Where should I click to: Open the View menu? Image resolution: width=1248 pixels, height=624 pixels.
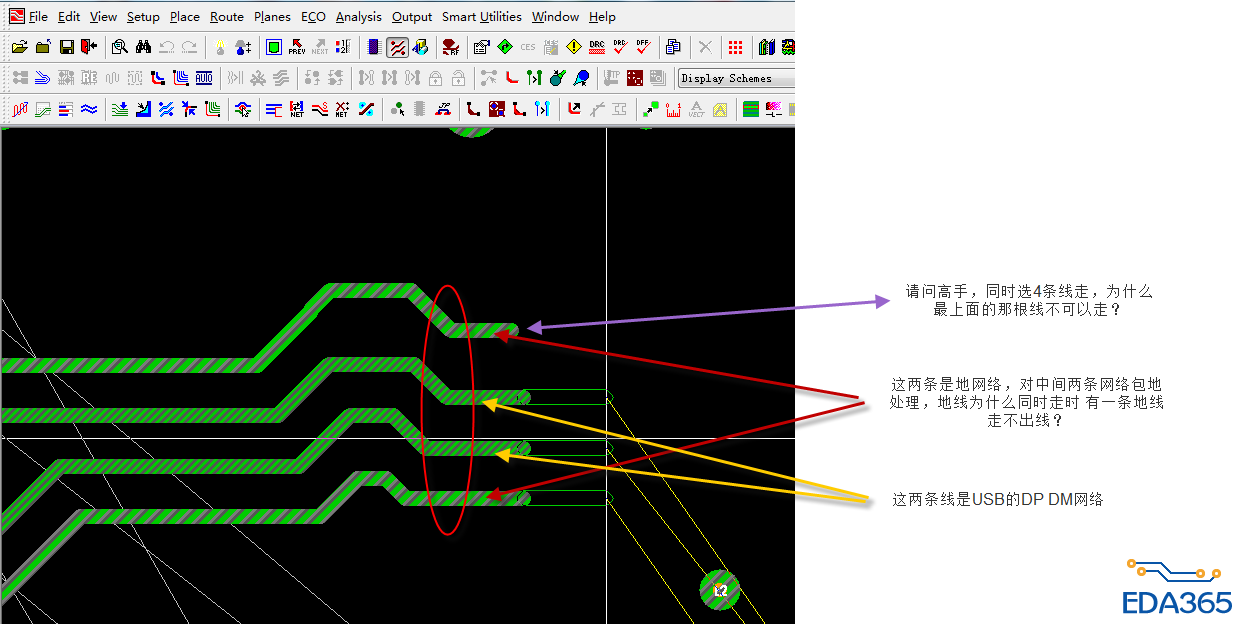coord(103,17)
